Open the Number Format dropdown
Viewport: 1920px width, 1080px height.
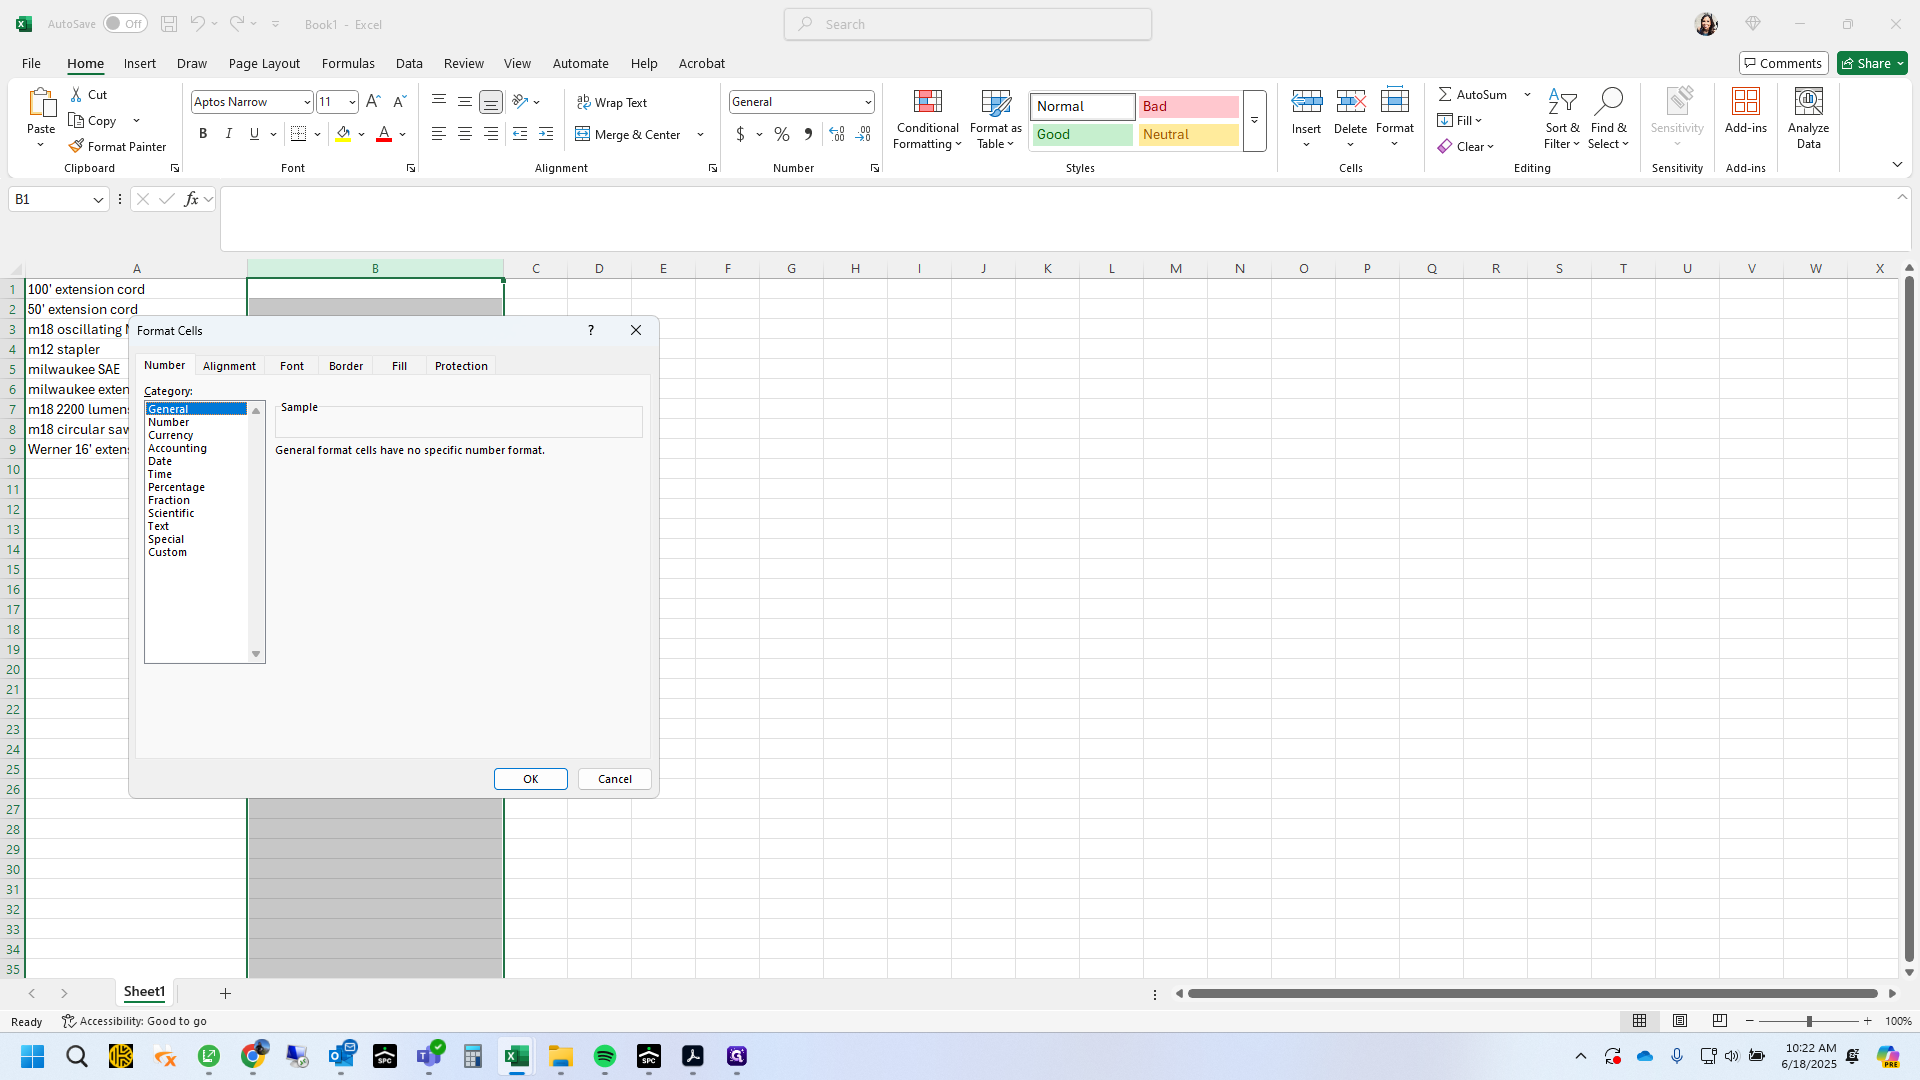click(868, 102)
